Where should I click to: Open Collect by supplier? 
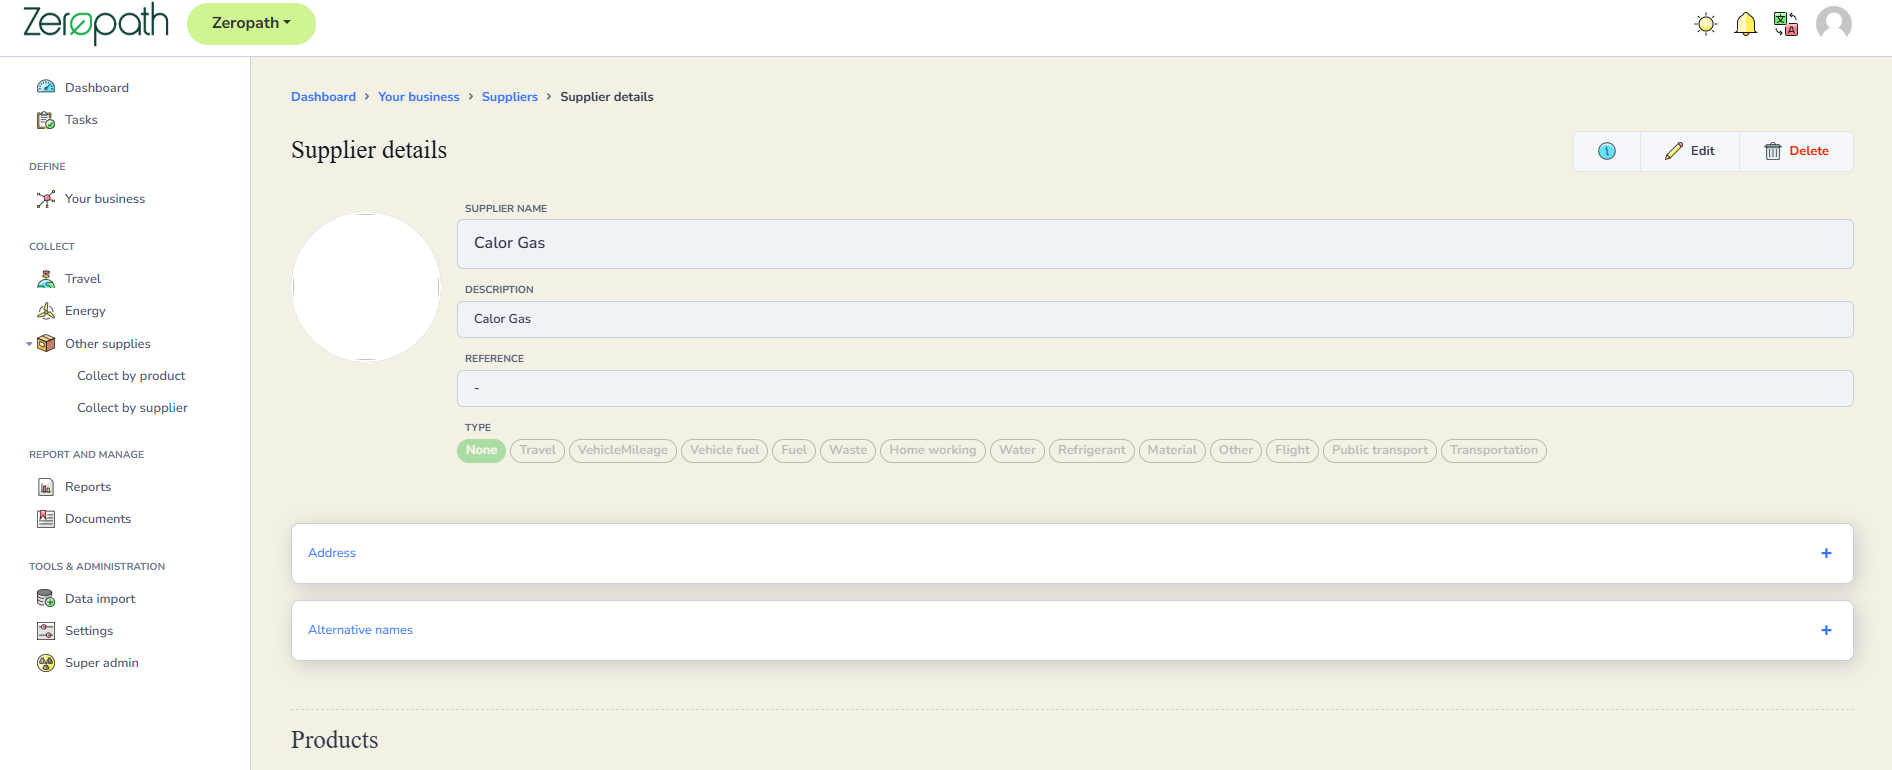tap(132, 408)
